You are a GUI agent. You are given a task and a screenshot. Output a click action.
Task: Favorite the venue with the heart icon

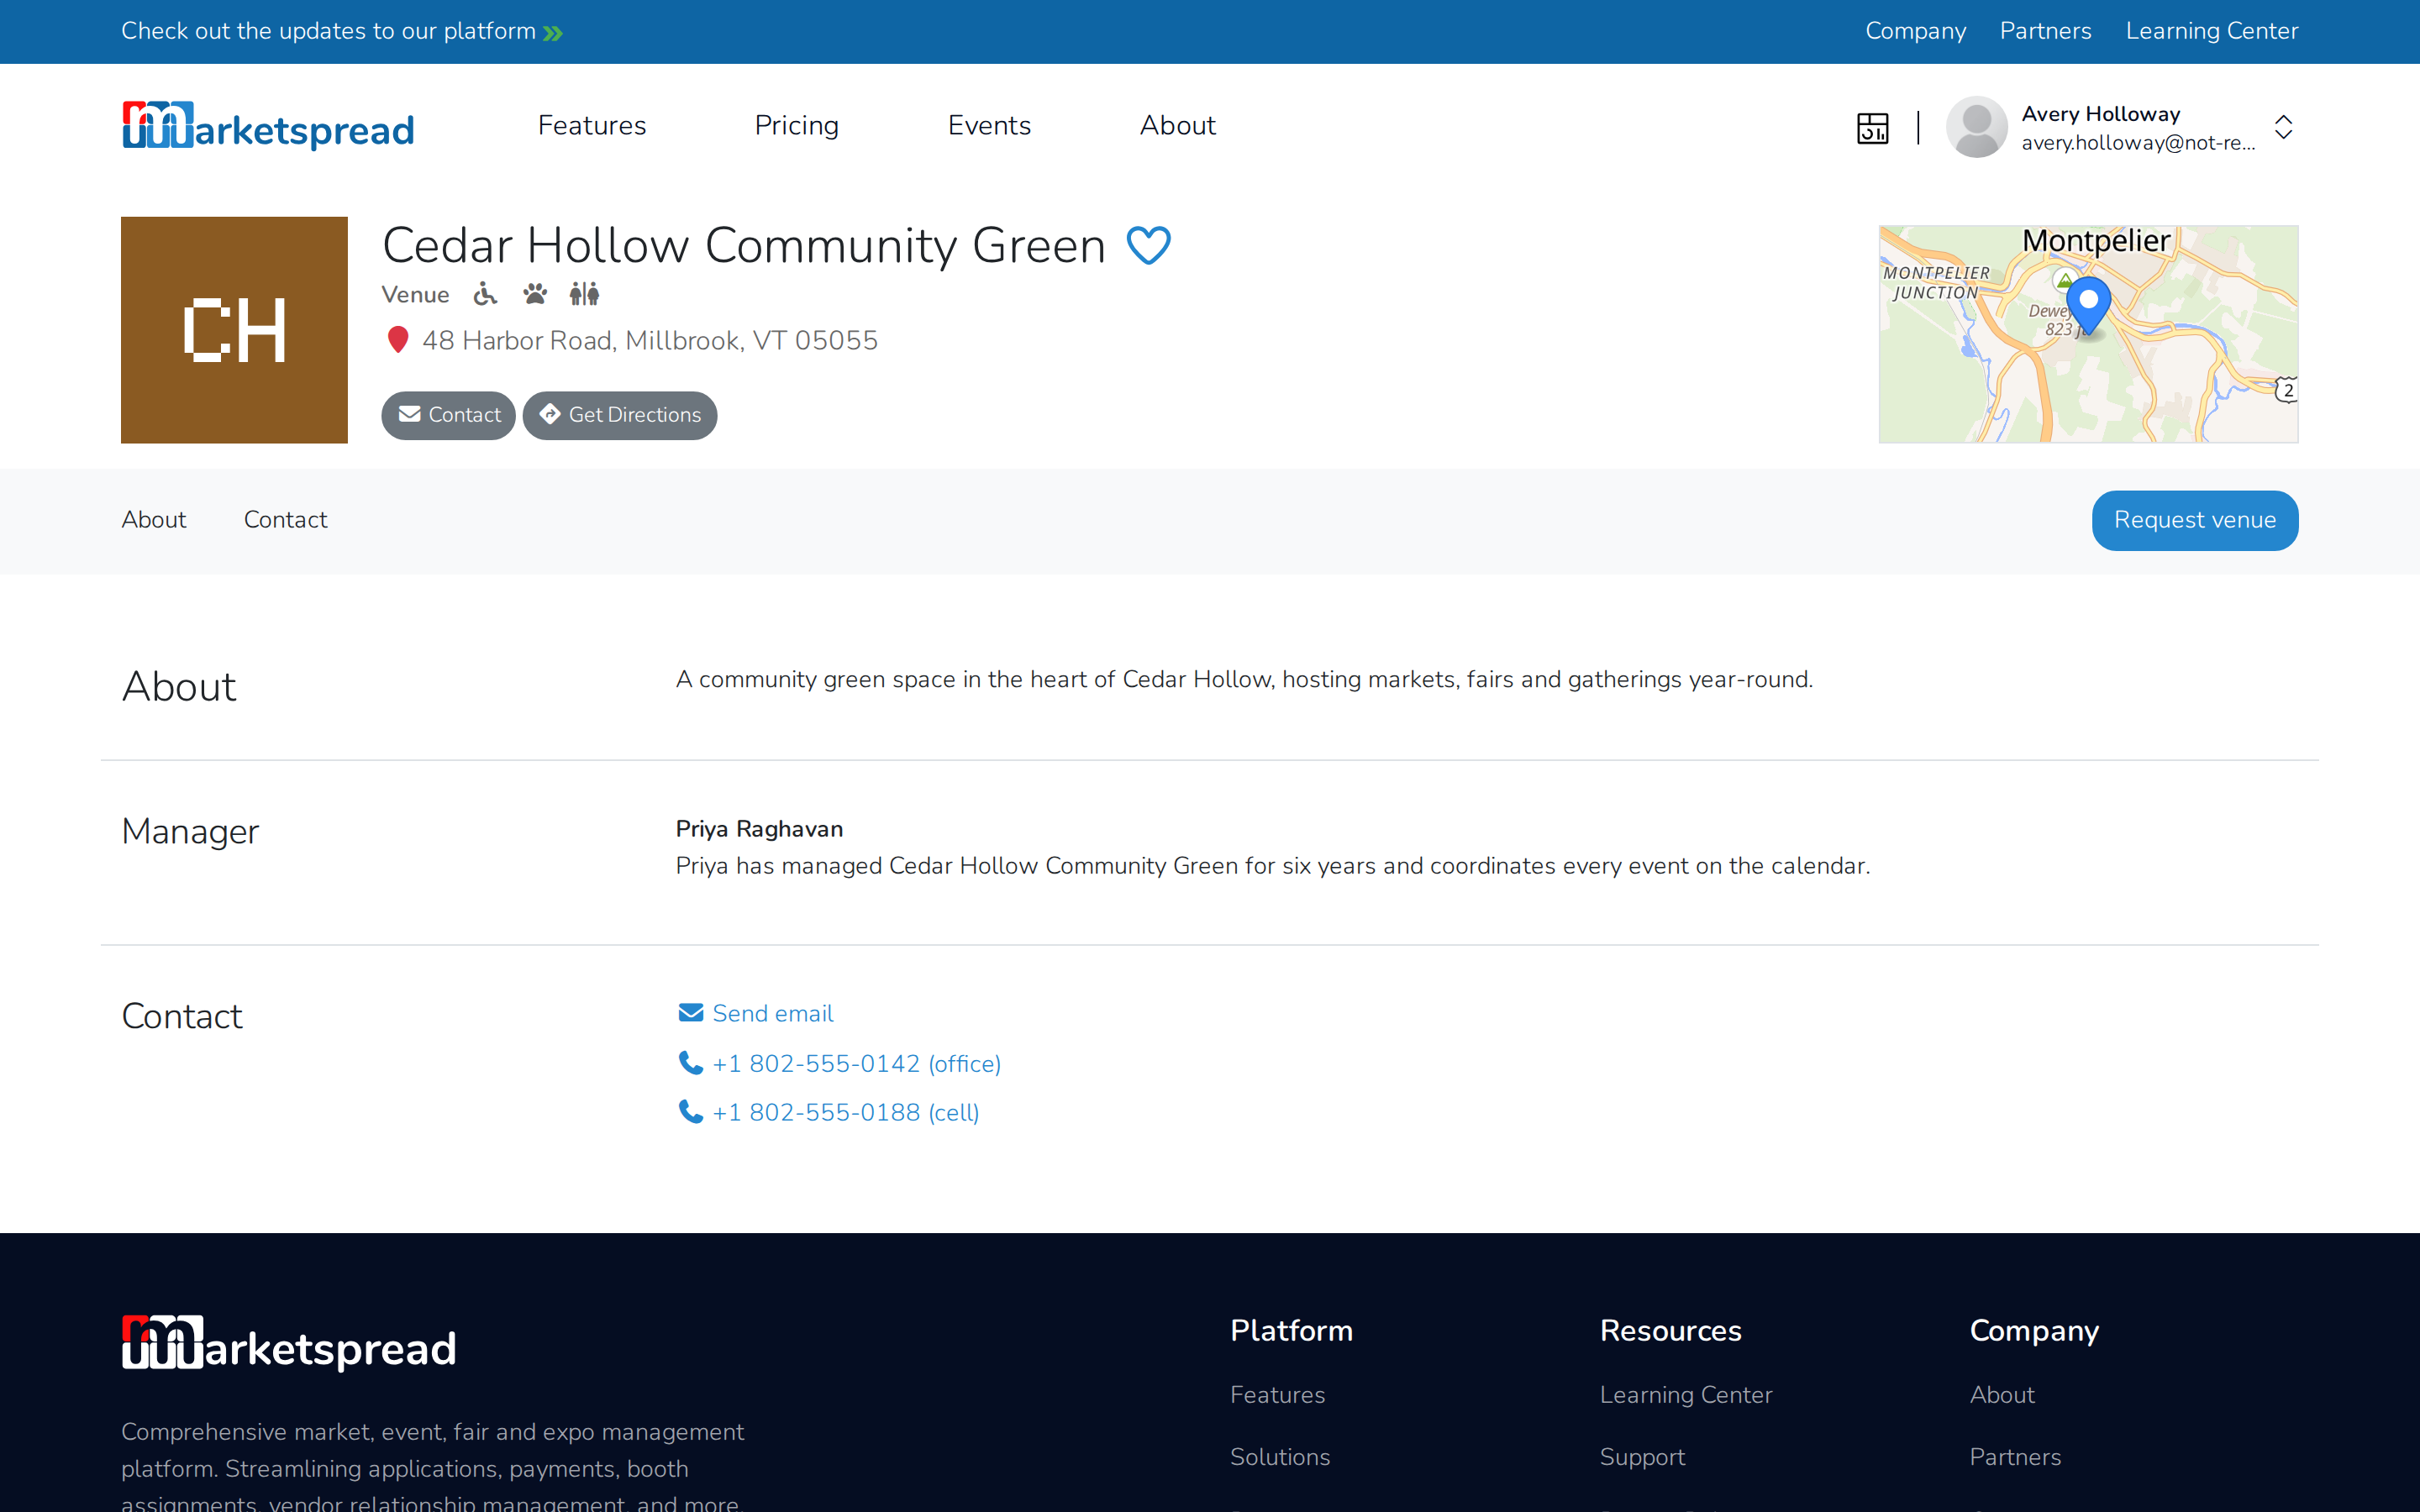[x=1148, y=246]
